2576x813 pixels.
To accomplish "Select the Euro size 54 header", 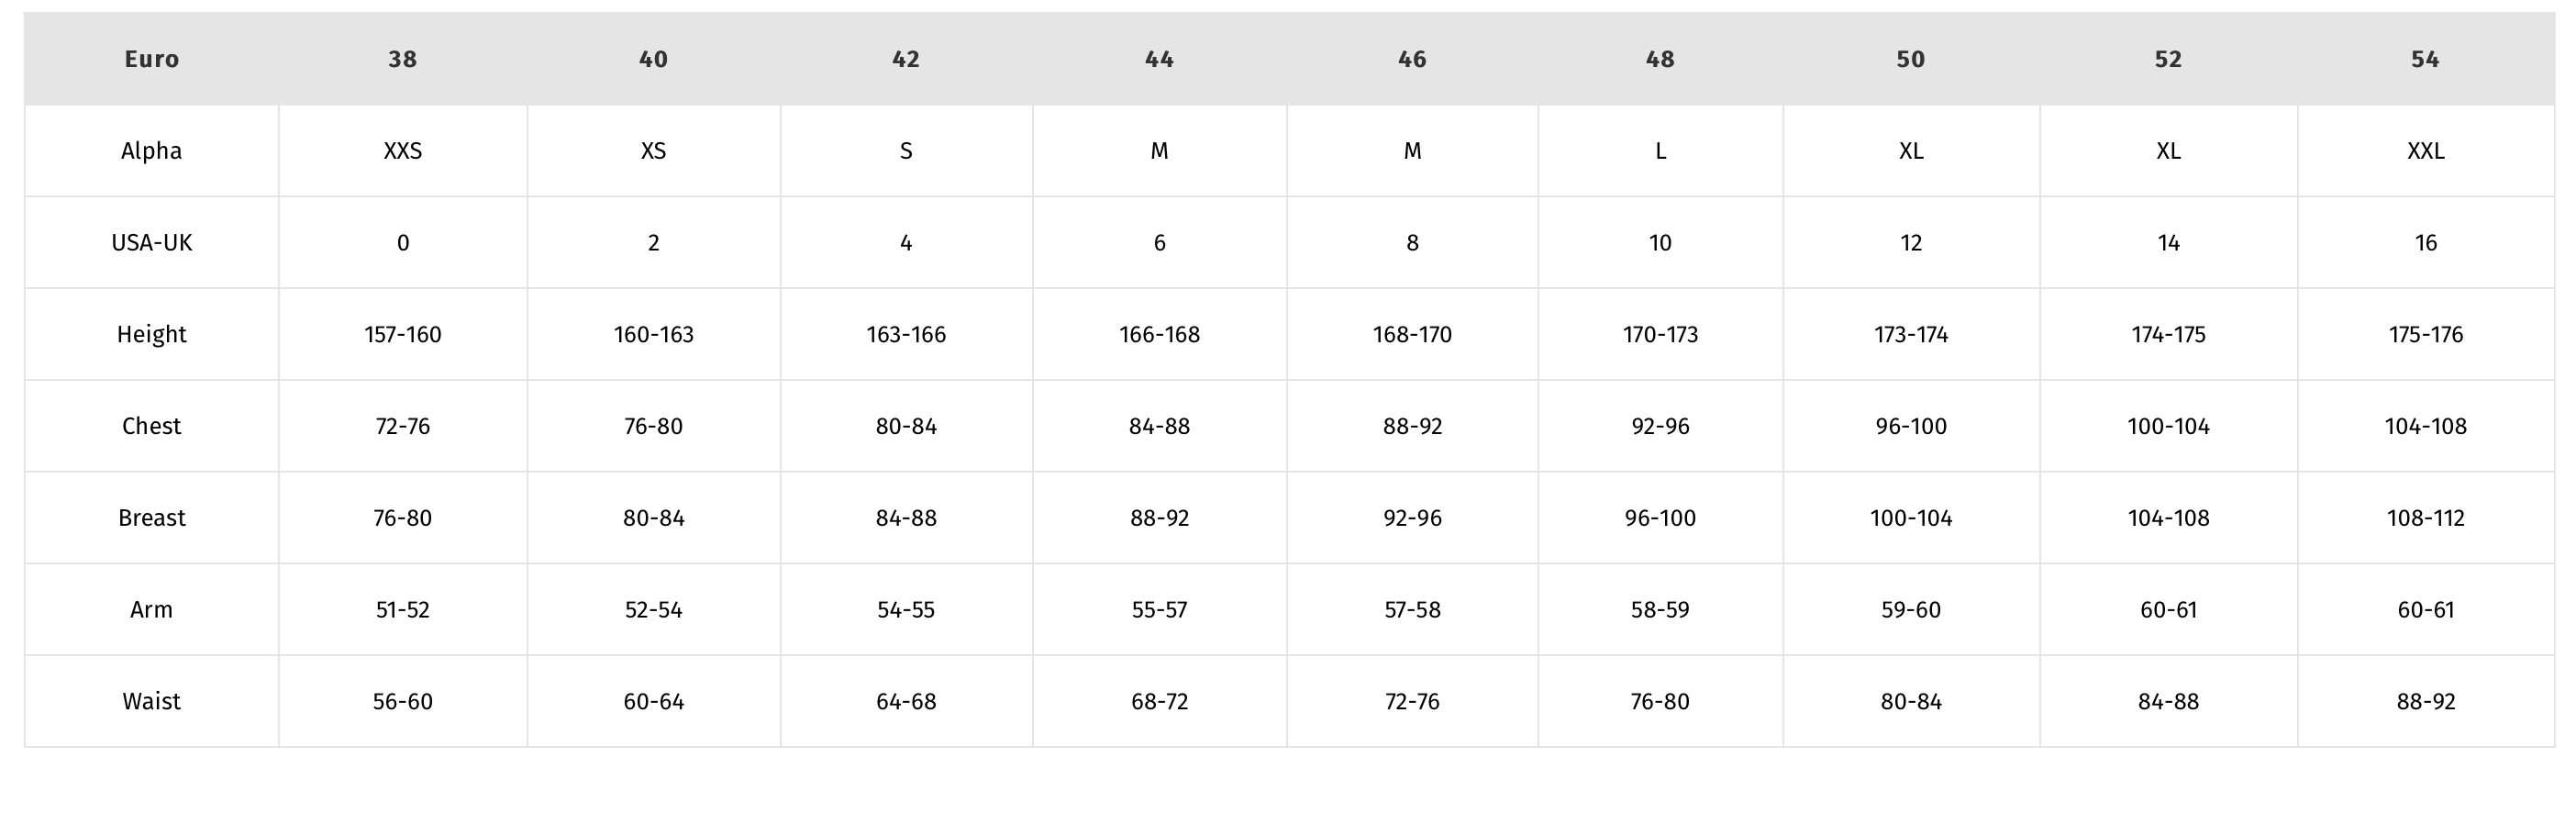I will pyautogui.click(x=2425, y=59).
